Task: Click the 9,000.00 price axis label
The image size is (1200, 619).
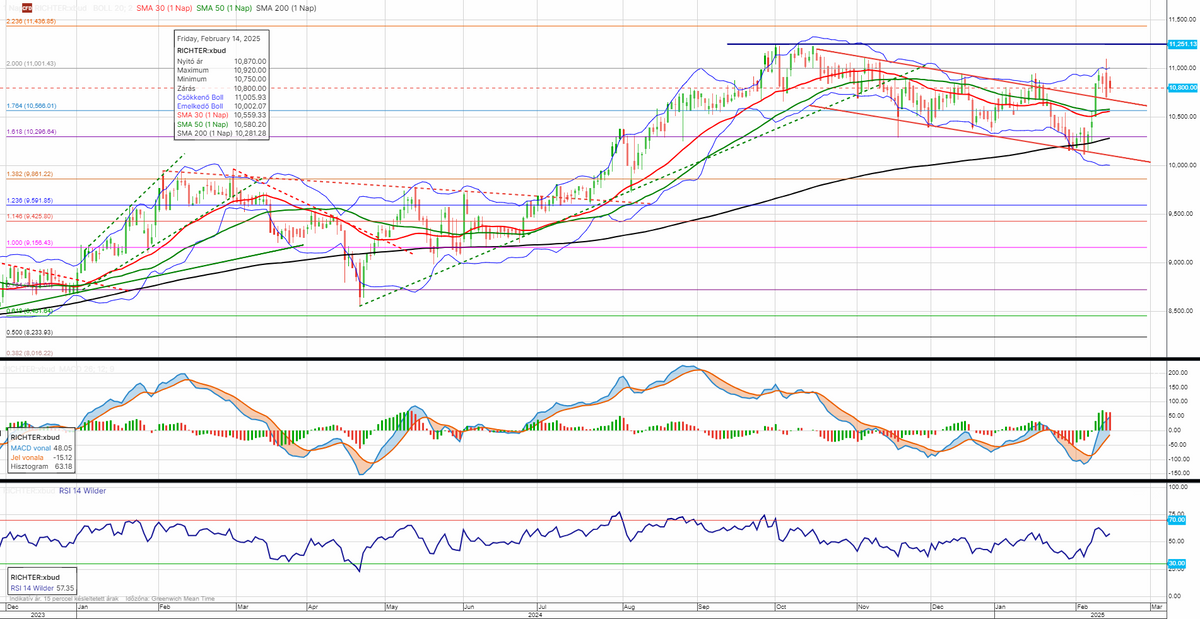Action: pyautogui.click(x=1183, y=262)
